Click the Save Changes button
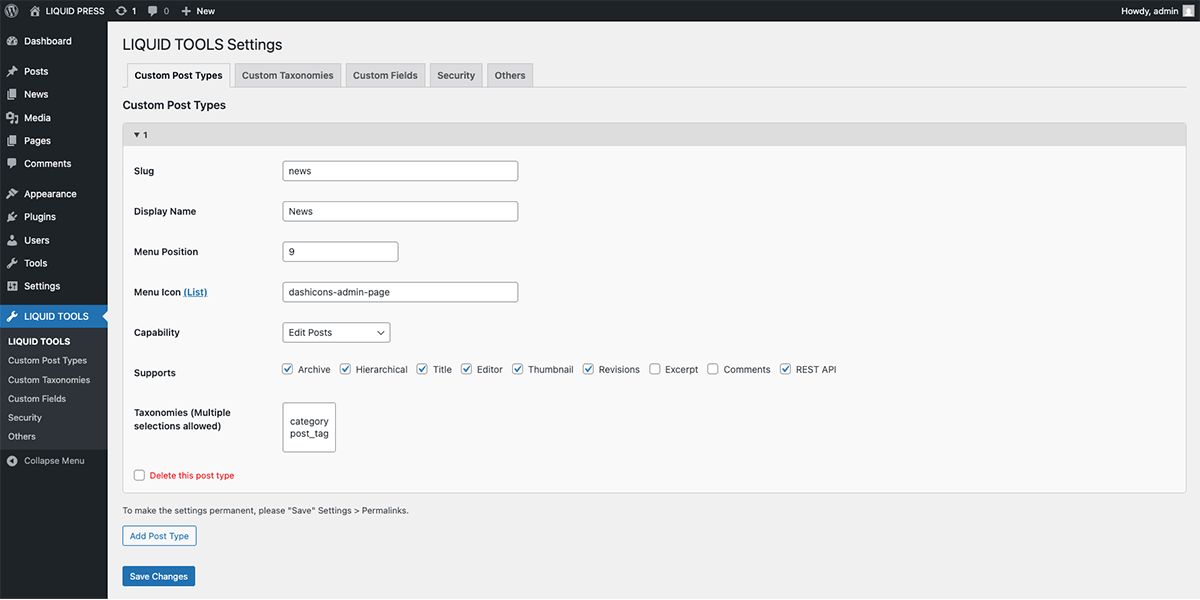This screenshot has width=1200, height=600. (x=159, y=576)
